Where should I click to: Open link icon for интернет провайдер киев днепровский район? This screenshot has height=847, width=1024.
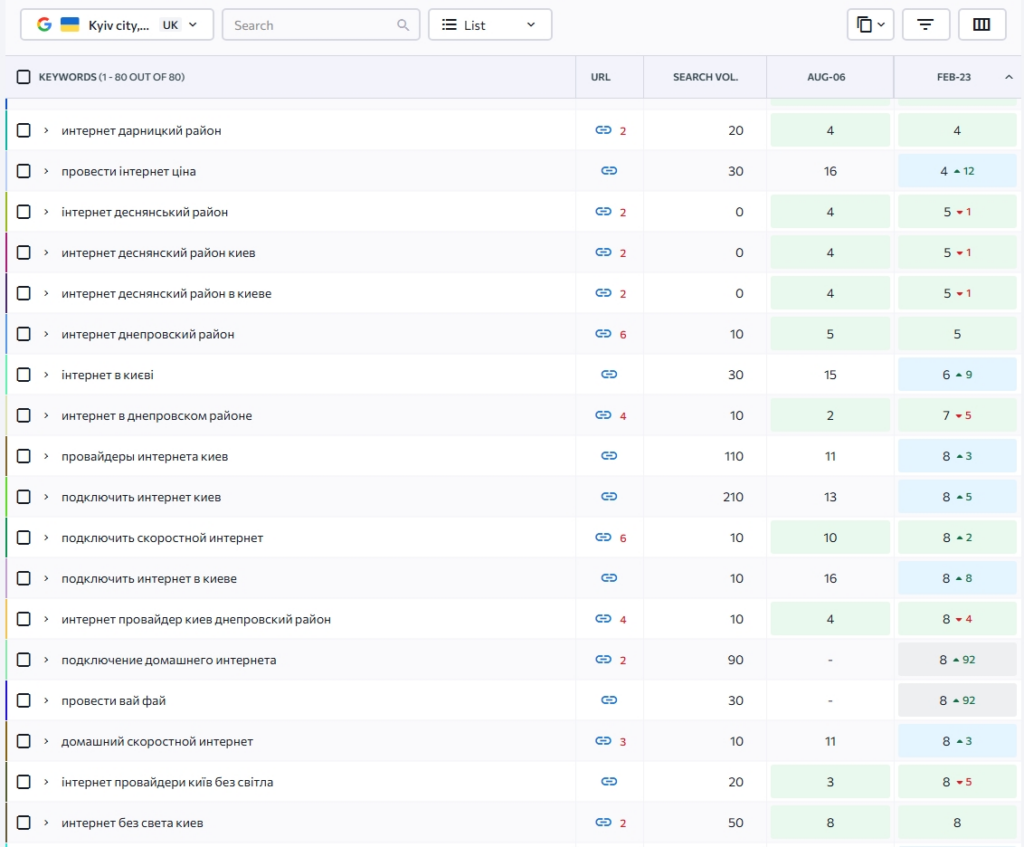(603, 618)
